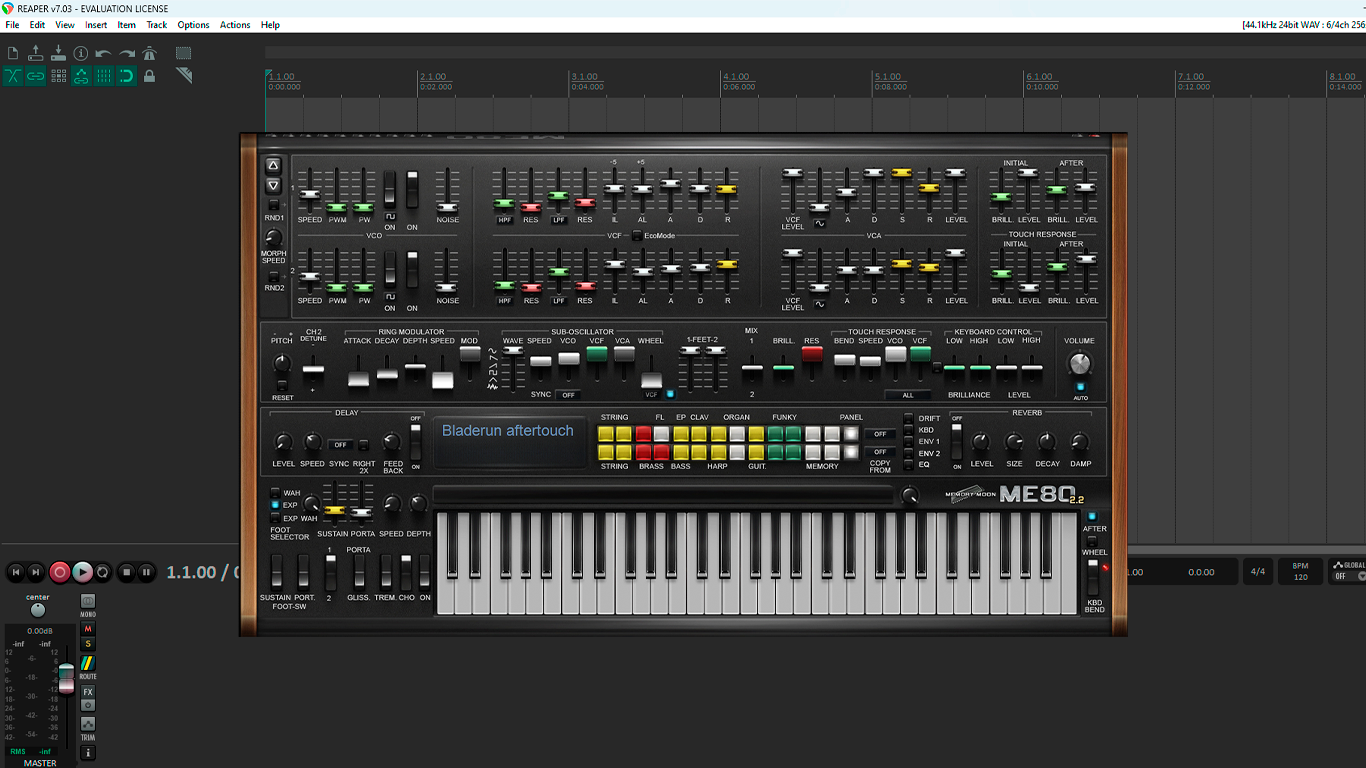Select EXP WAH in foot selector

tap(275, 518)
